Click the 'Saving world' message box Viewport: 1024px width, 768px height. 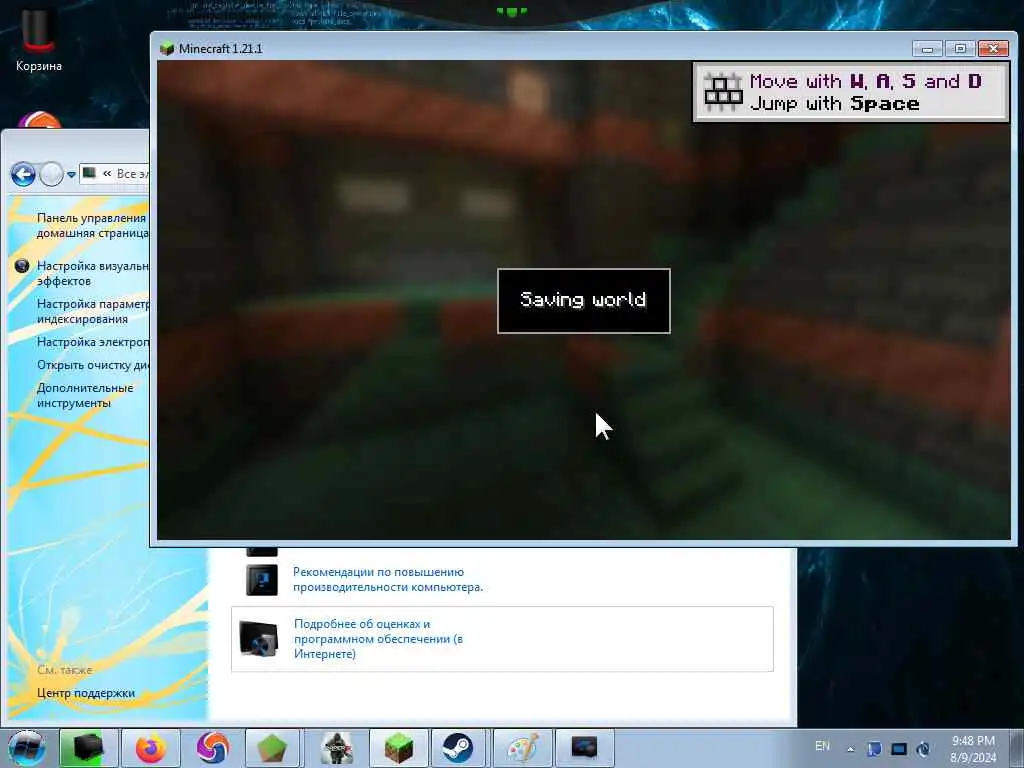point(584,300)
